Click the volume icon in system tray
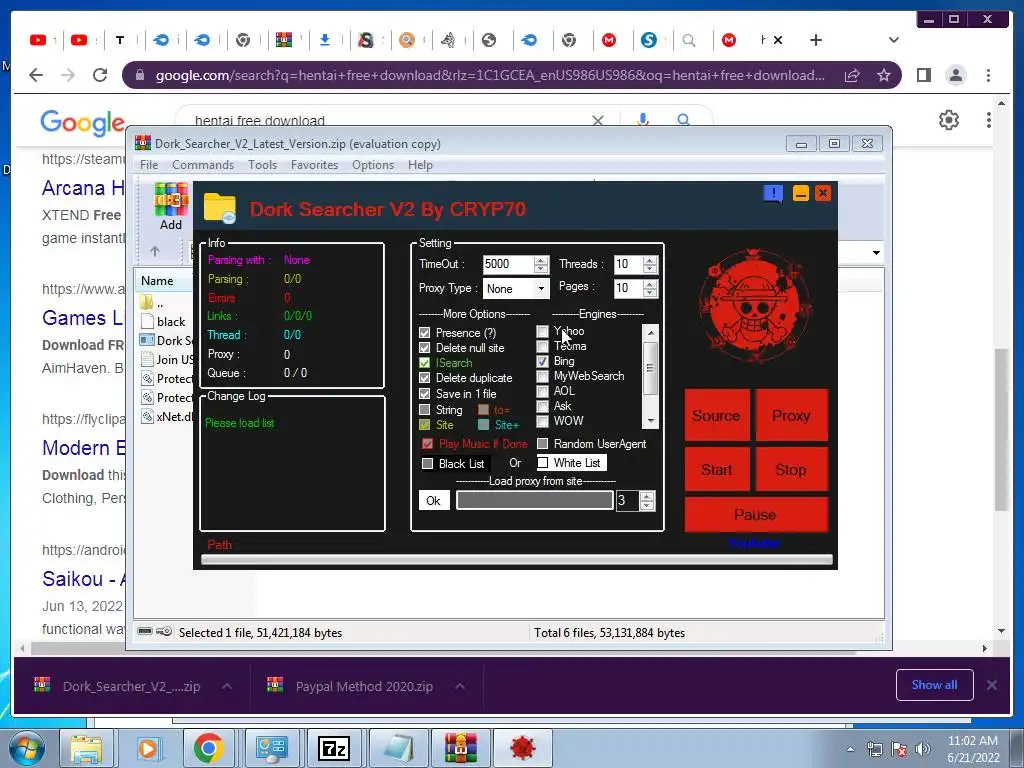The image size is (1024, 768). [923, 749]
